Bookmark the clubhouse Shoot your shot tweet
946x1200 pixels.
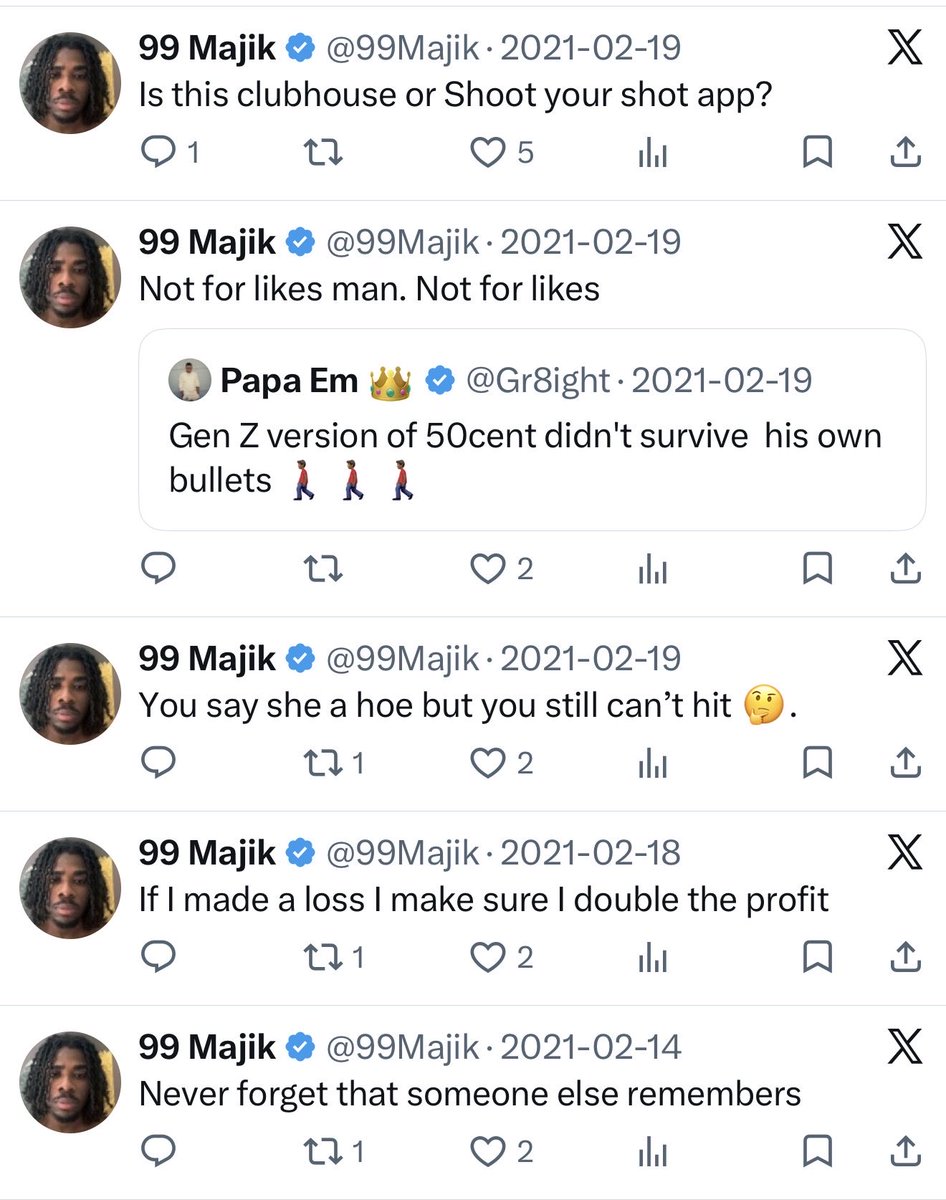point(818,153)
